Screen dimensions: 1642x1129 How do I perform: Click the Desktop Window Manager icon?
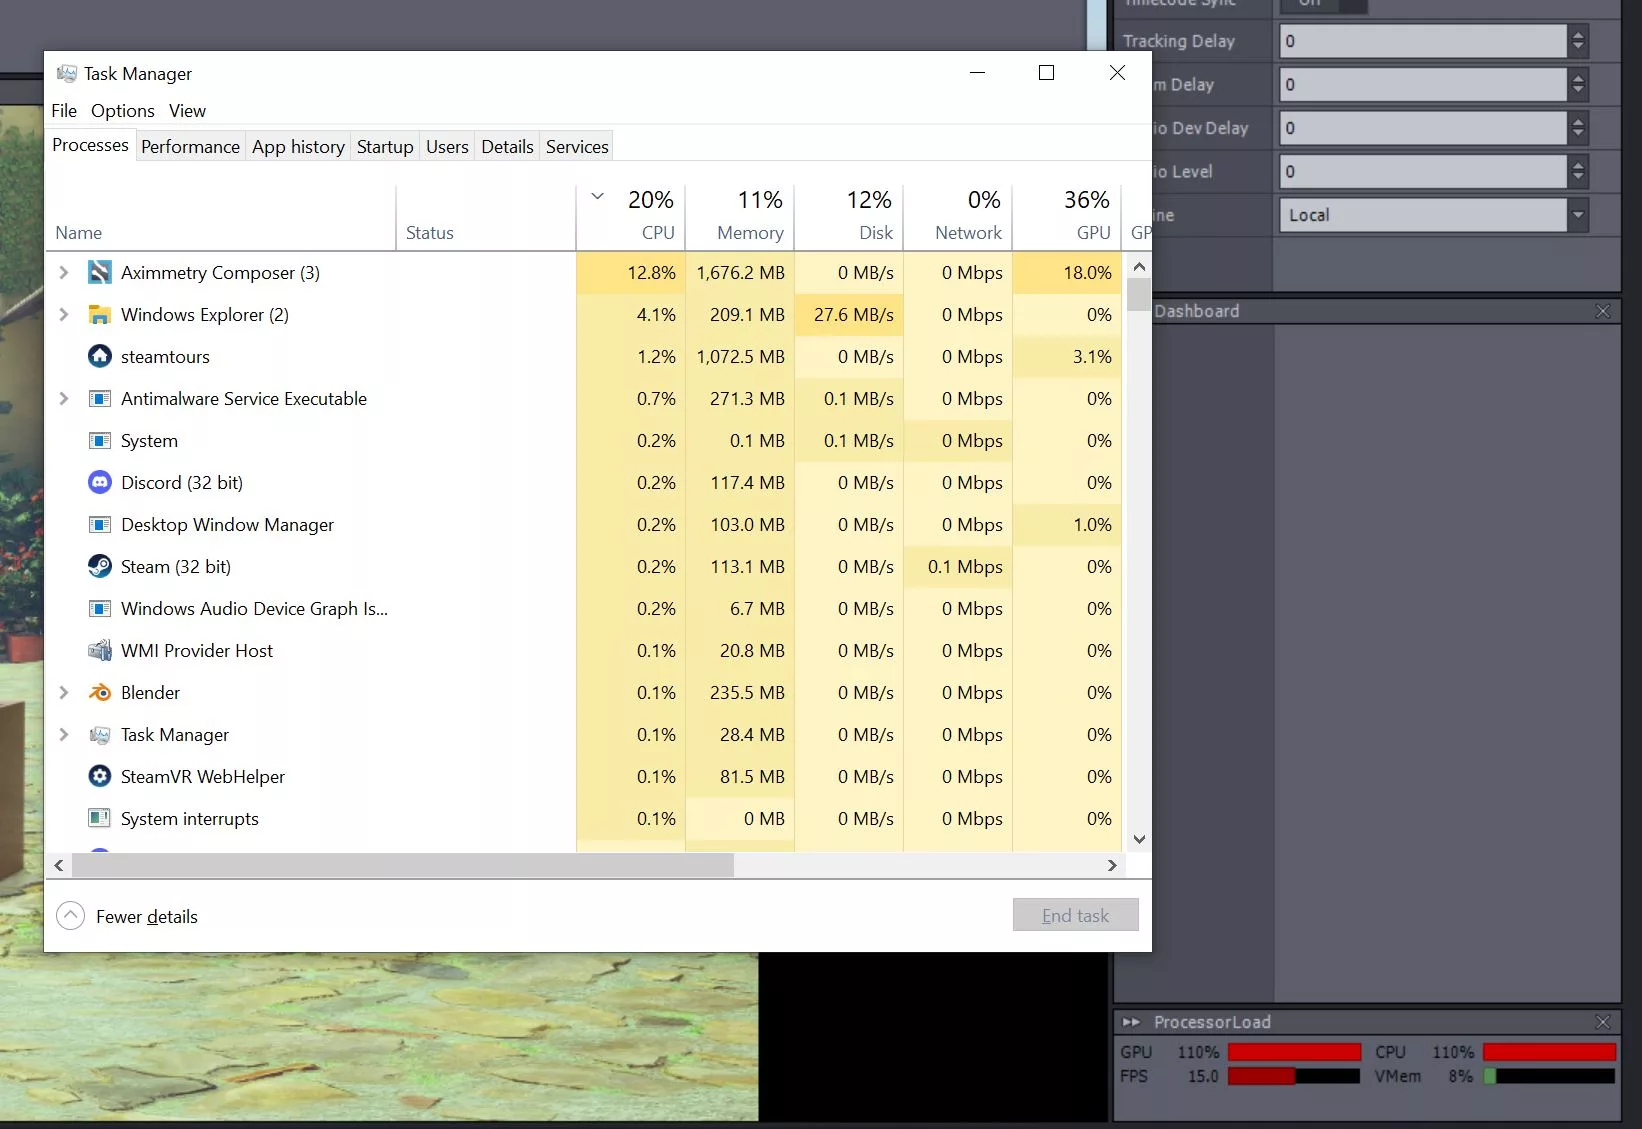click(100, 524)
